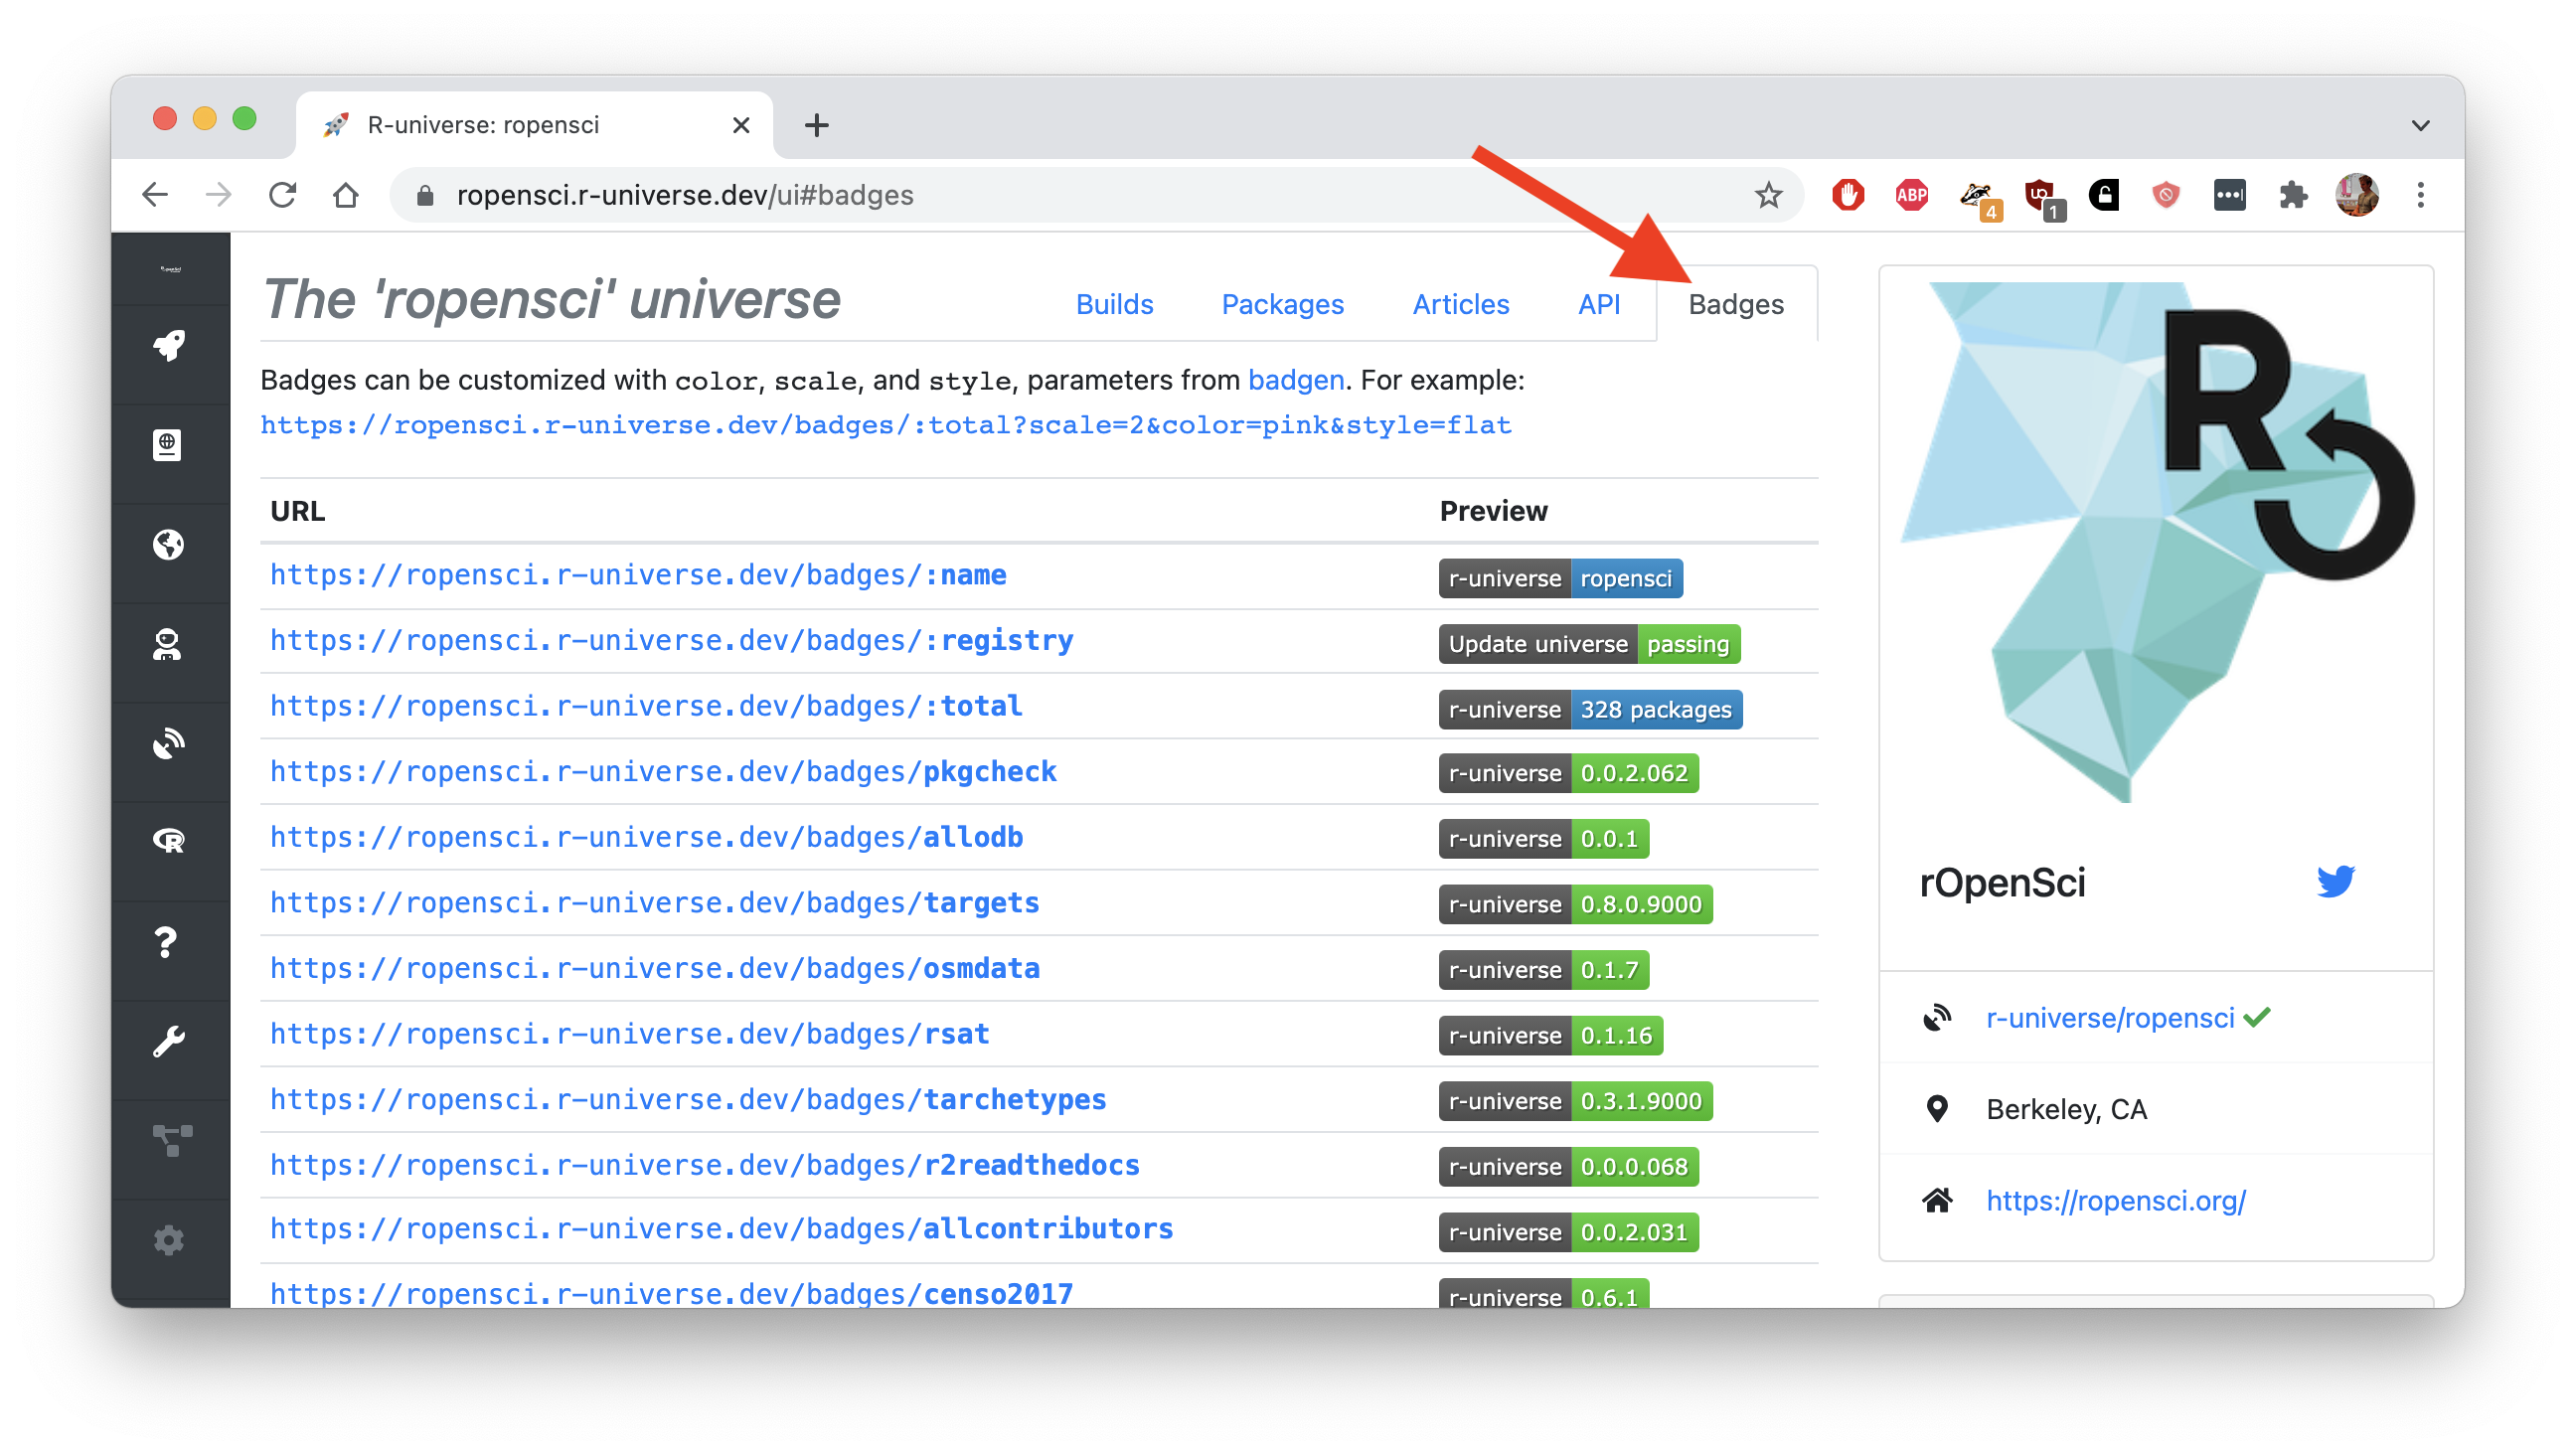Click the 328 packages badge preview
This screenshot has height=1455, width=2576.
1590,710
